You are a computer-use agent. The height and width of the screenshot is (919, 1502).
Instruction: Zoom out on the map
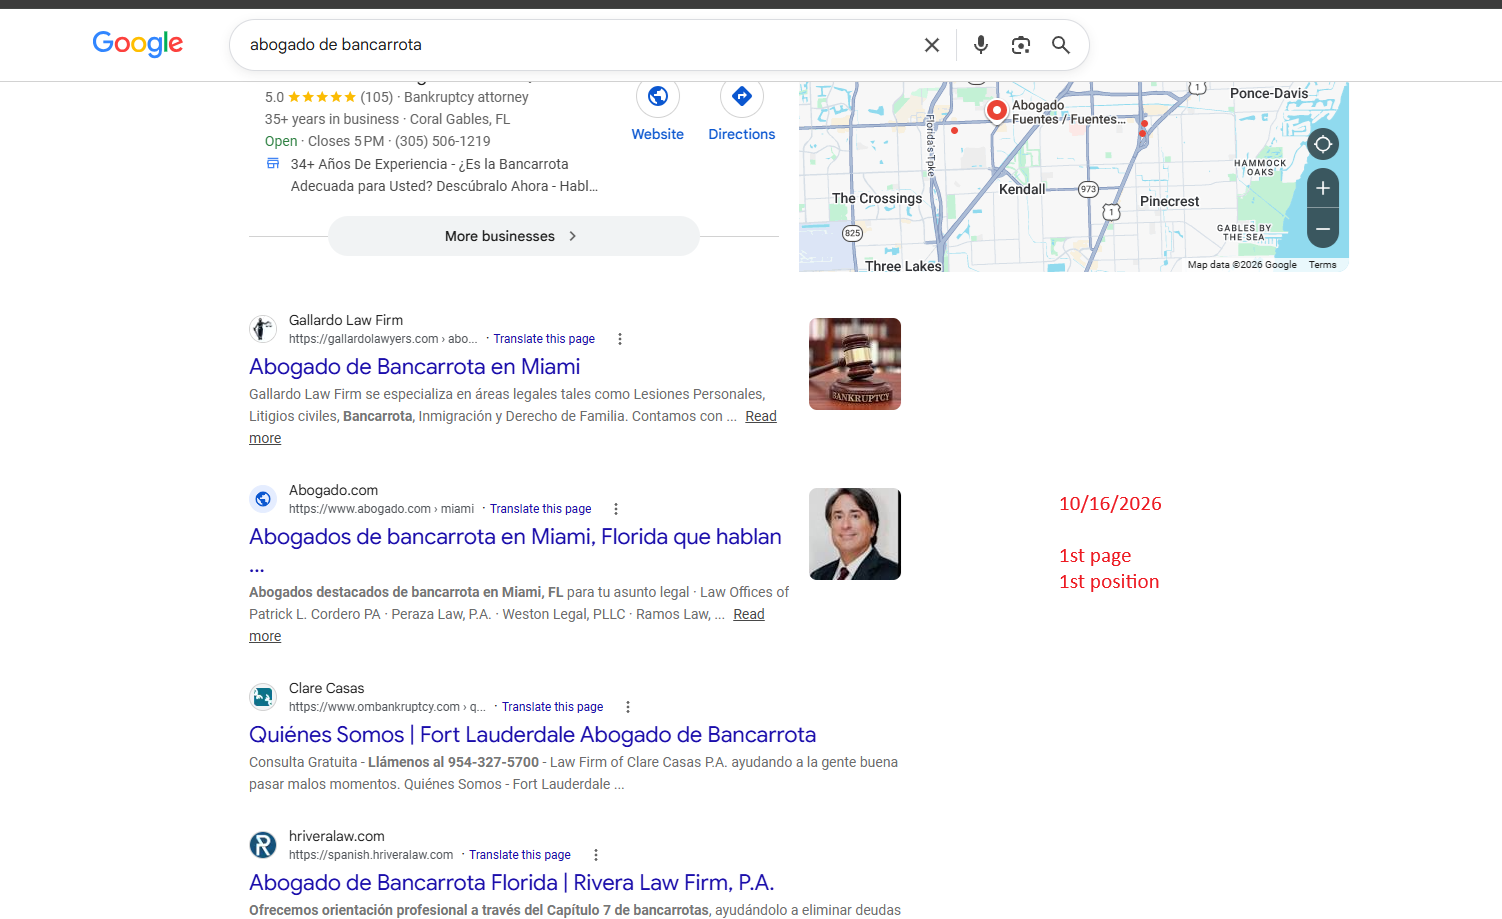point(1323,229)
